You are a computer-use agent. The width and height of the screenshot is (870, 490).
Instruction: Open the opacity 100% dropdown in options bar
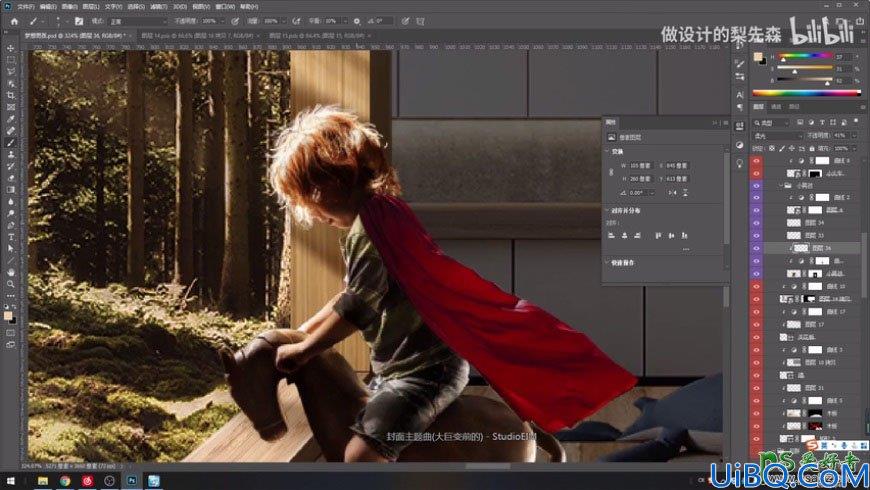click(222, 21)
